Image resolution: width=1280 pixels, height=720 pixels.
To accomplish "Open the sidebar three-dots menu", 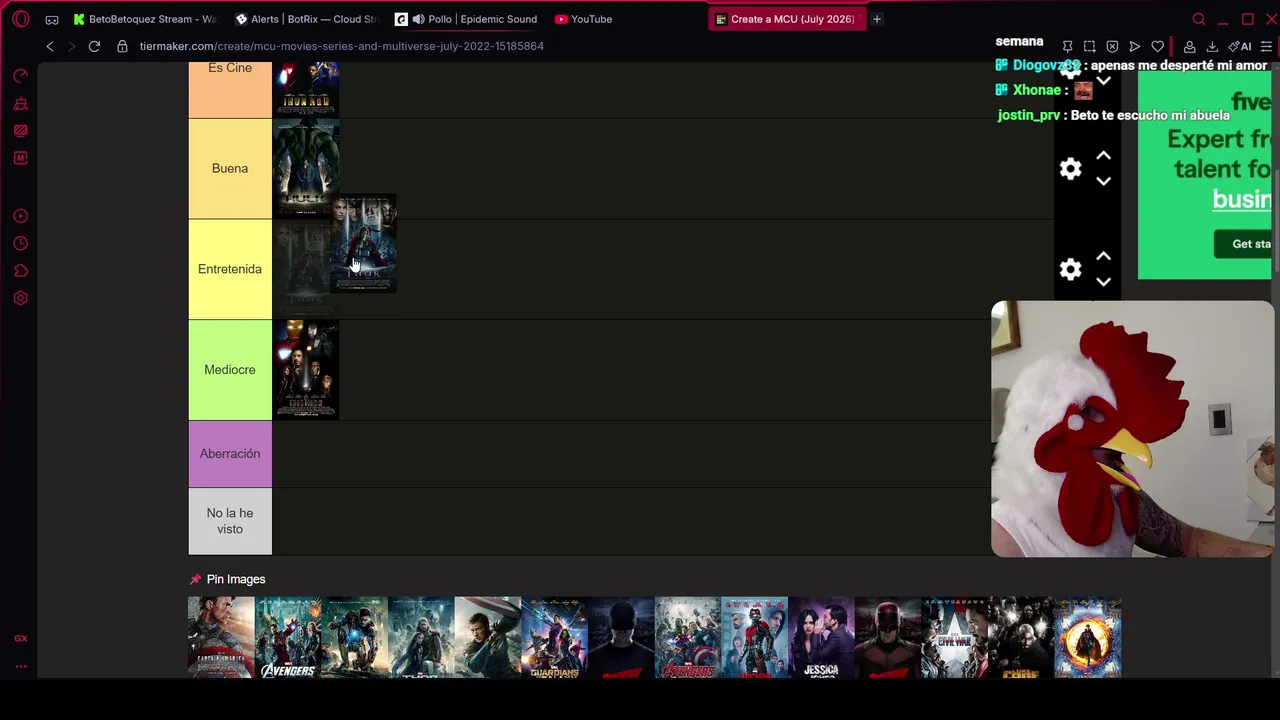I will [x=21, y=666].
